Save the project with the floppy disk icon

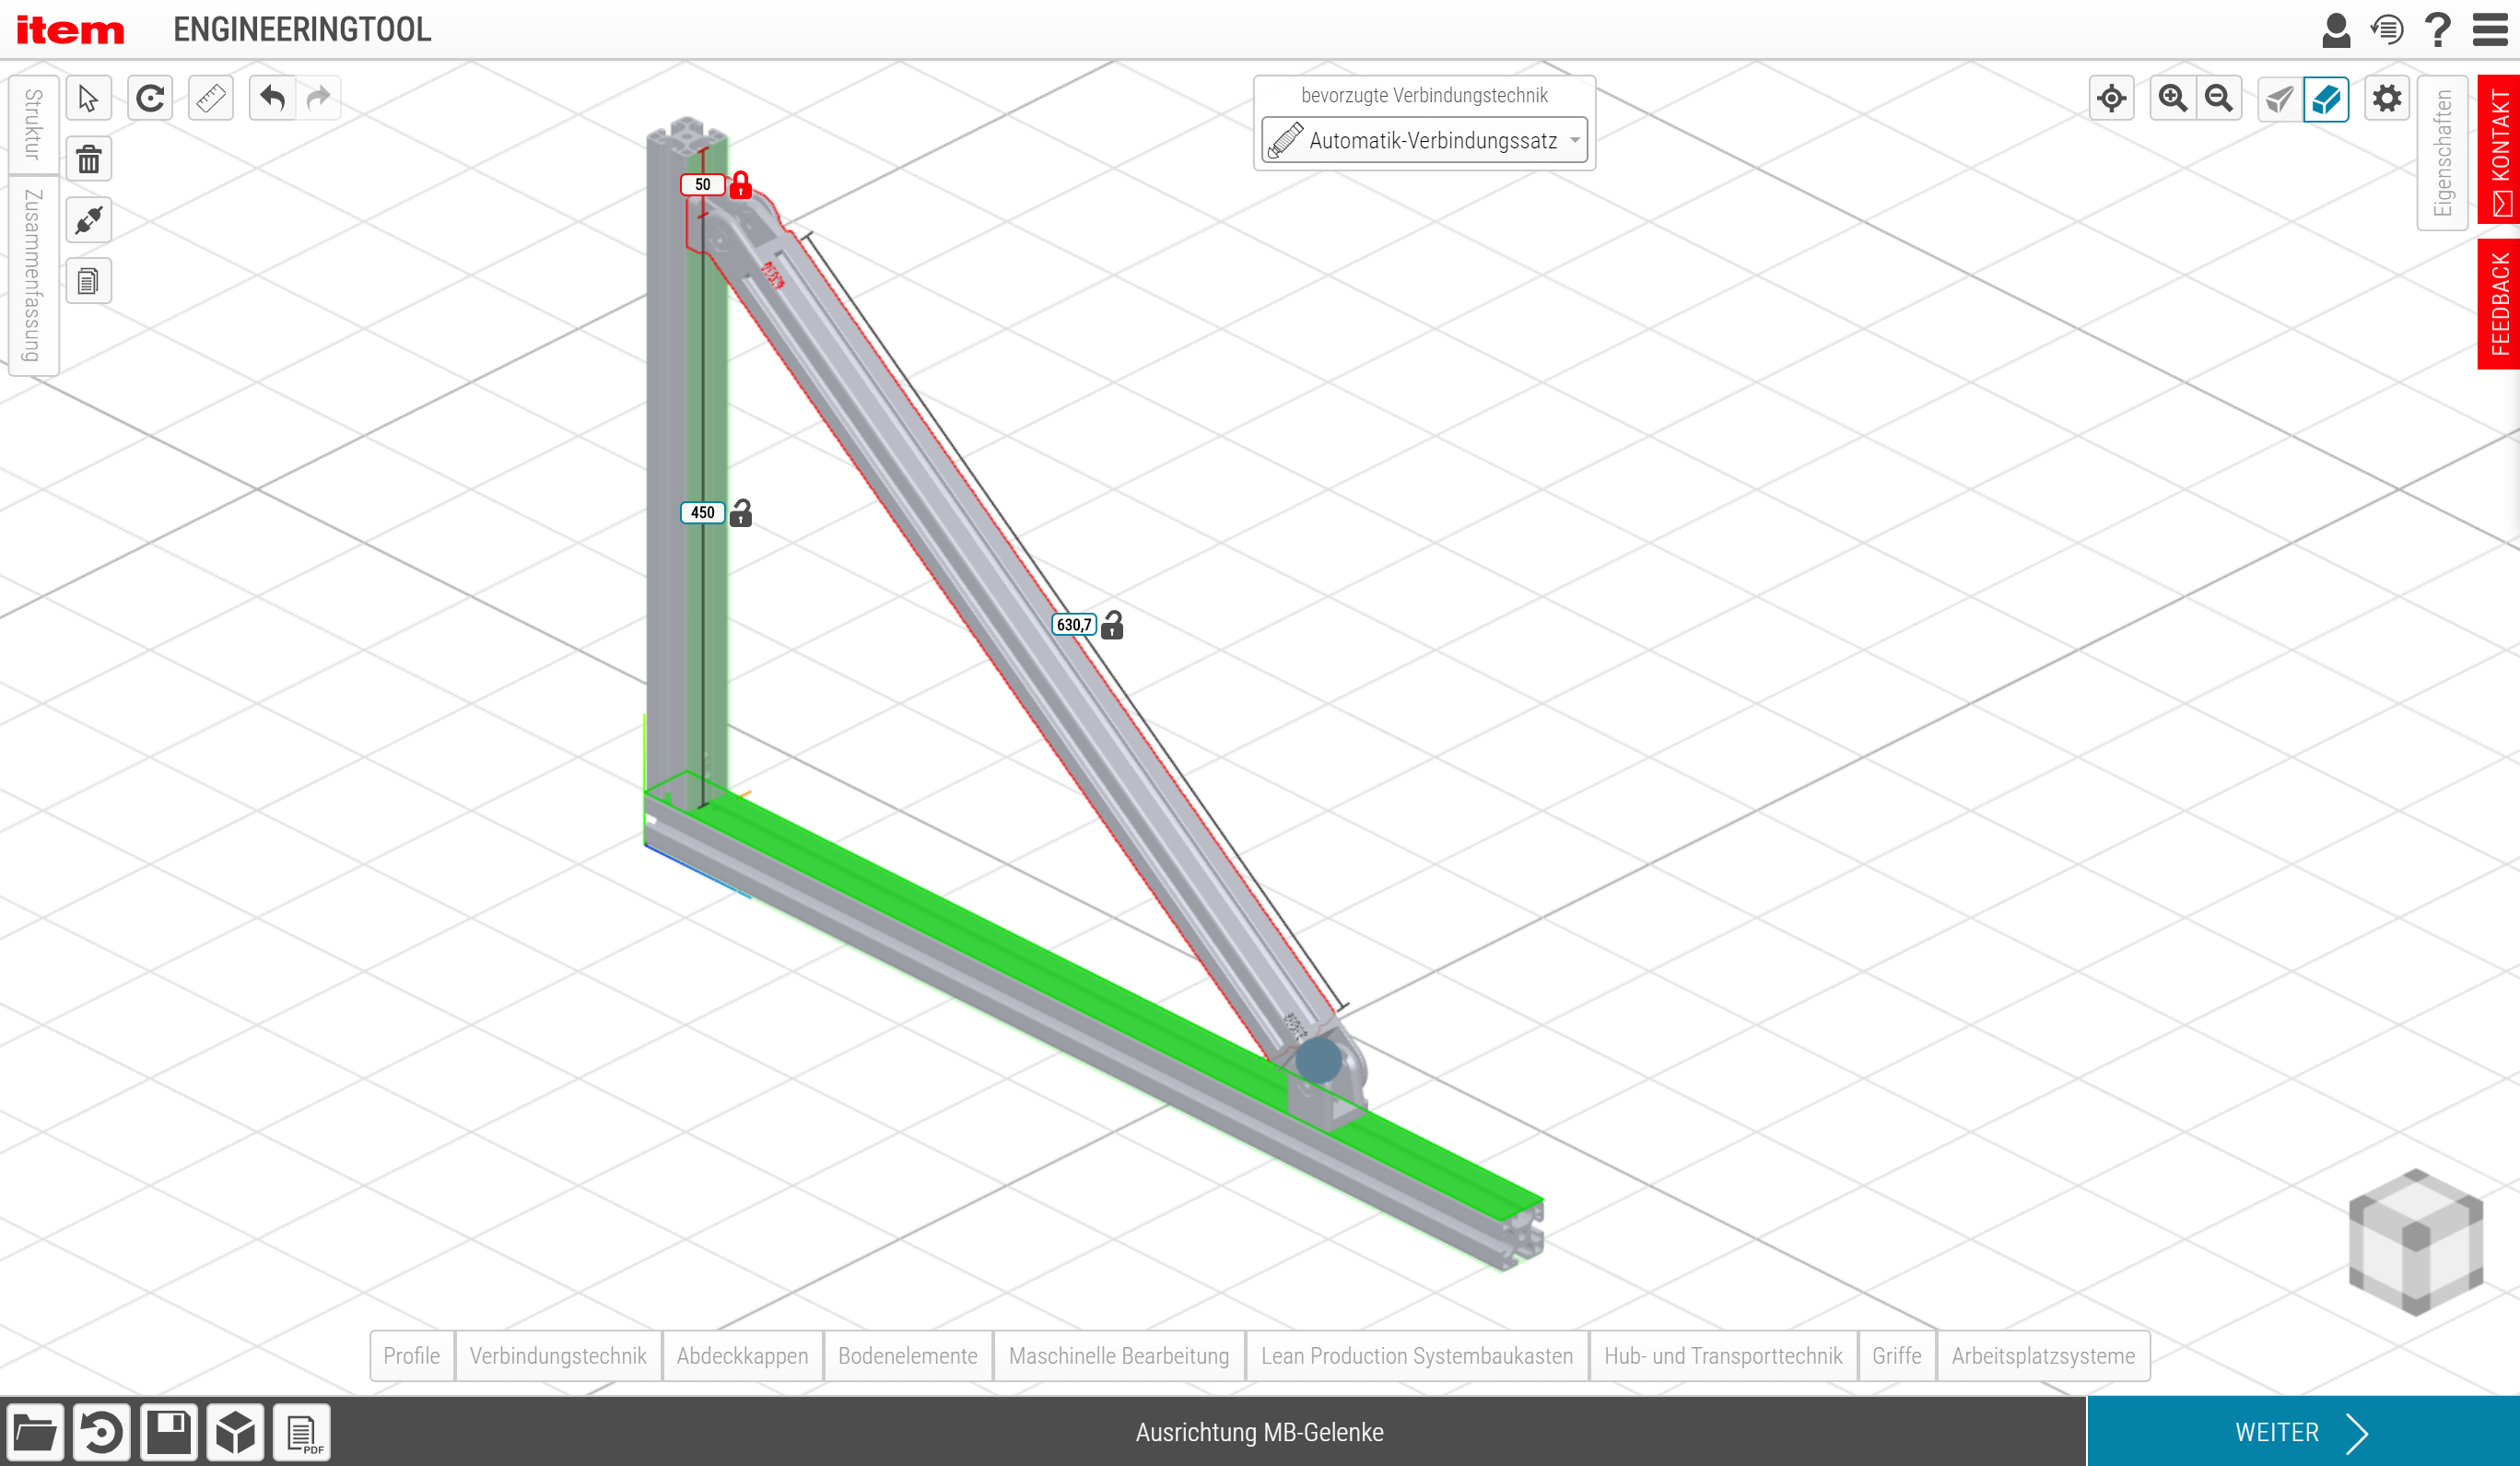click(x=168, y=1432)
